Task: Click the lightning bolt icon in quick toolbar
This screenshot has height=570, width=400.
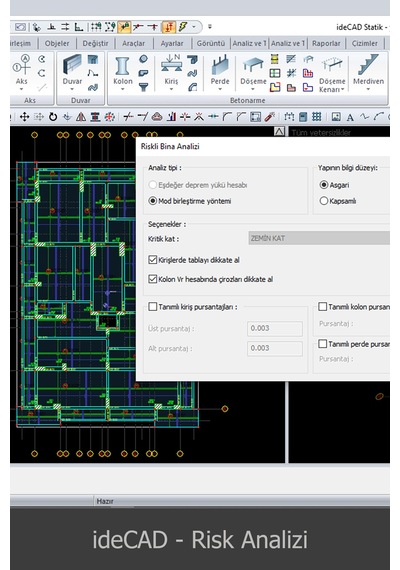Action: point(183,26)
